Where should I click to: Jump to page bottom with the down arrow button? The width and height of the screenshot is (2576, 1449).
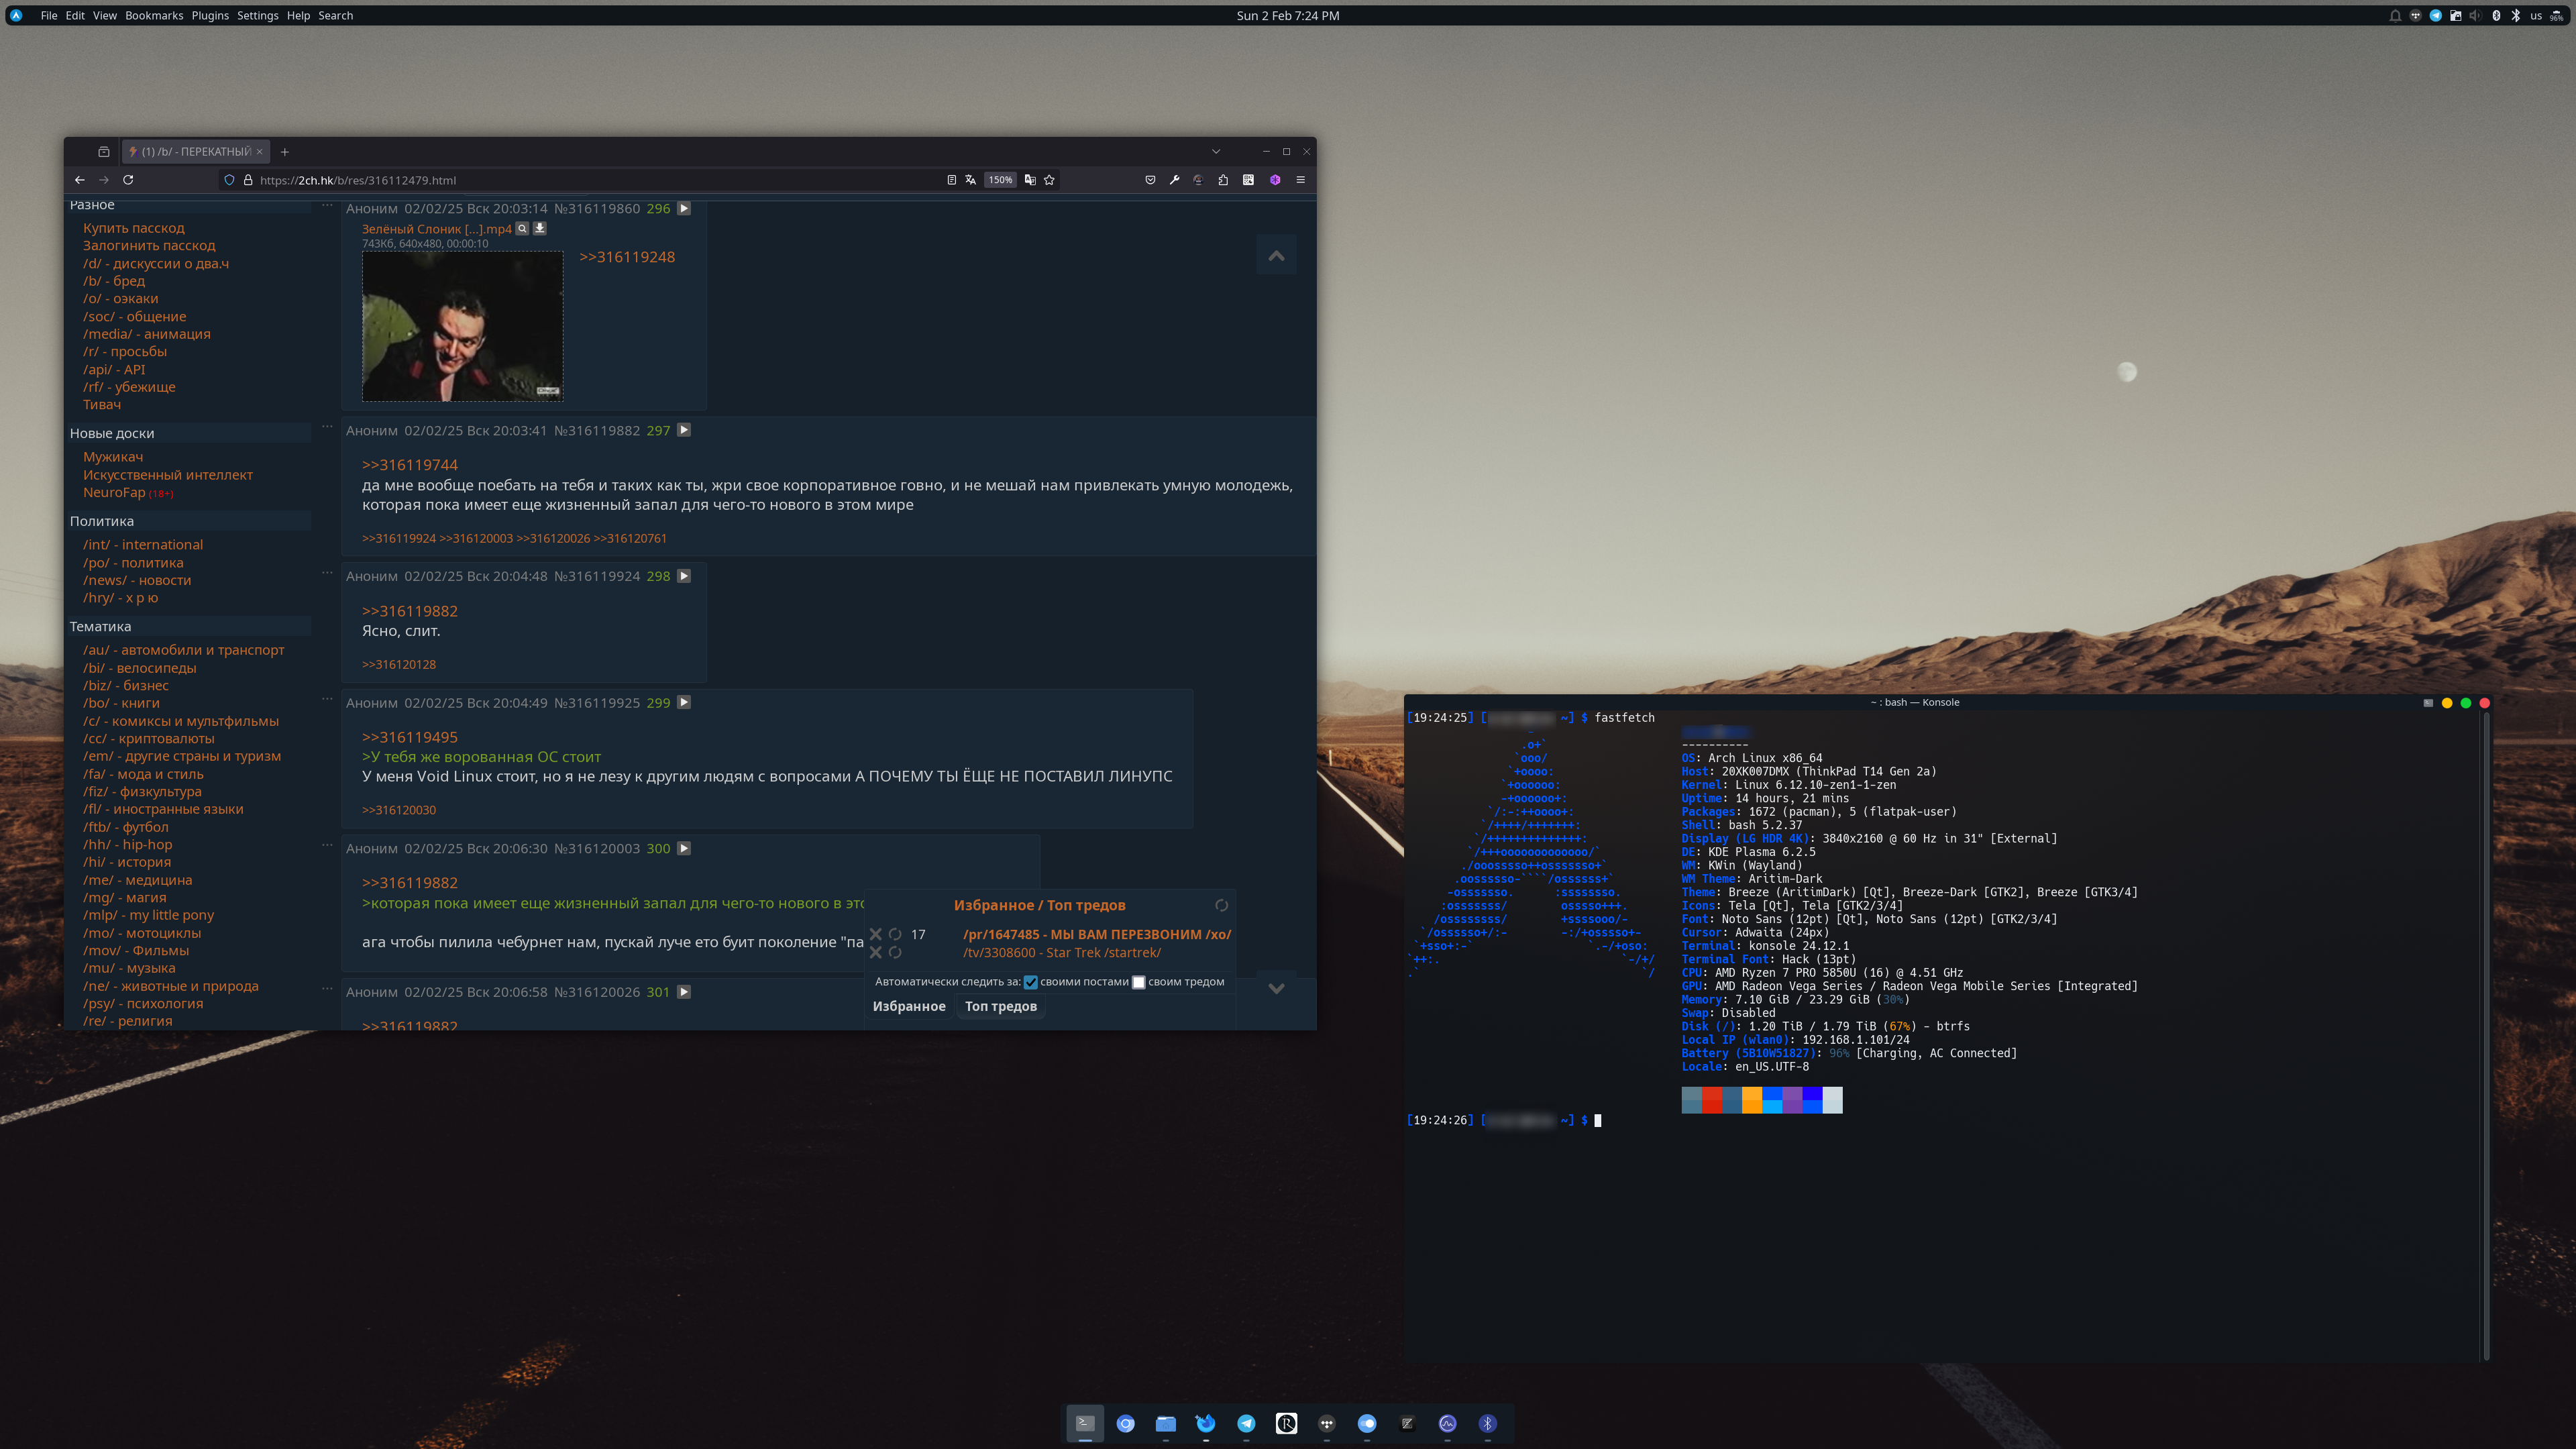[1277, 988]
